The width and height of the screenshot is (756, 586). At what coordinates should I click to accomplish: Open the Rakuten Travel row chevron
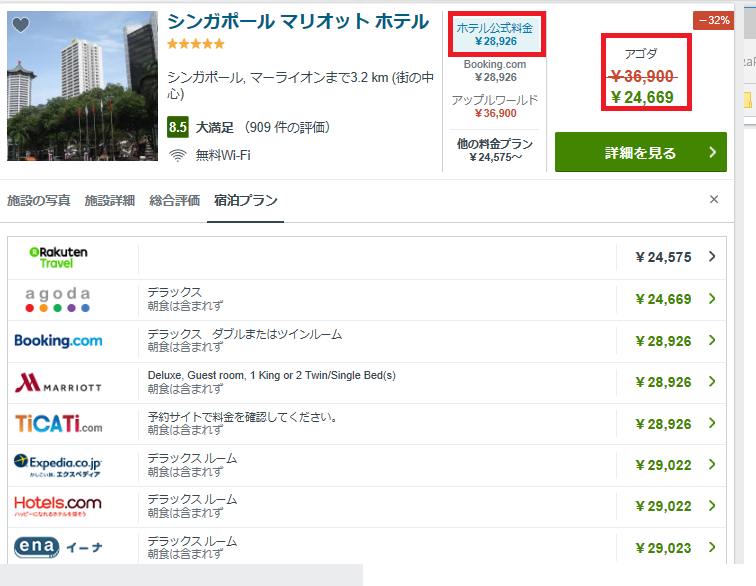pos(712,257)
